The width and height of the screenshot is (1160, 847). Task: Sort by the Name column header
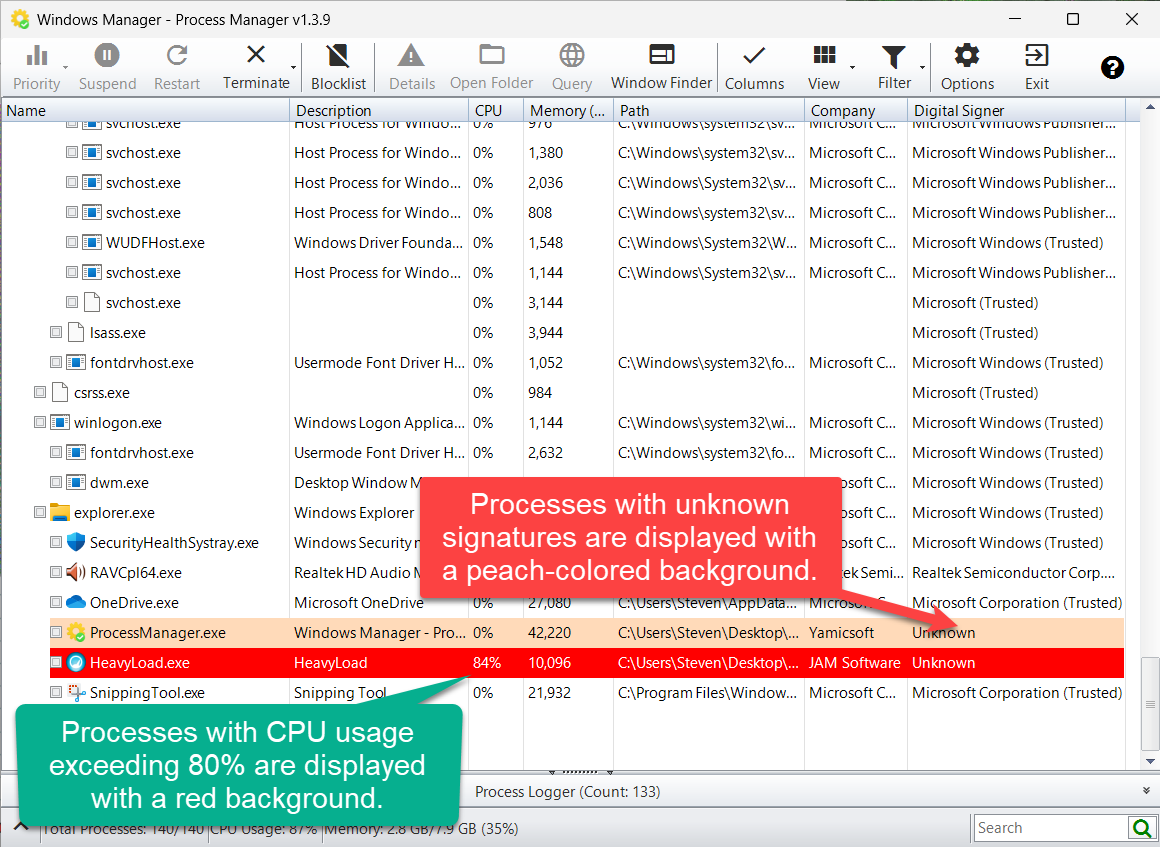[x=145, y=110]
